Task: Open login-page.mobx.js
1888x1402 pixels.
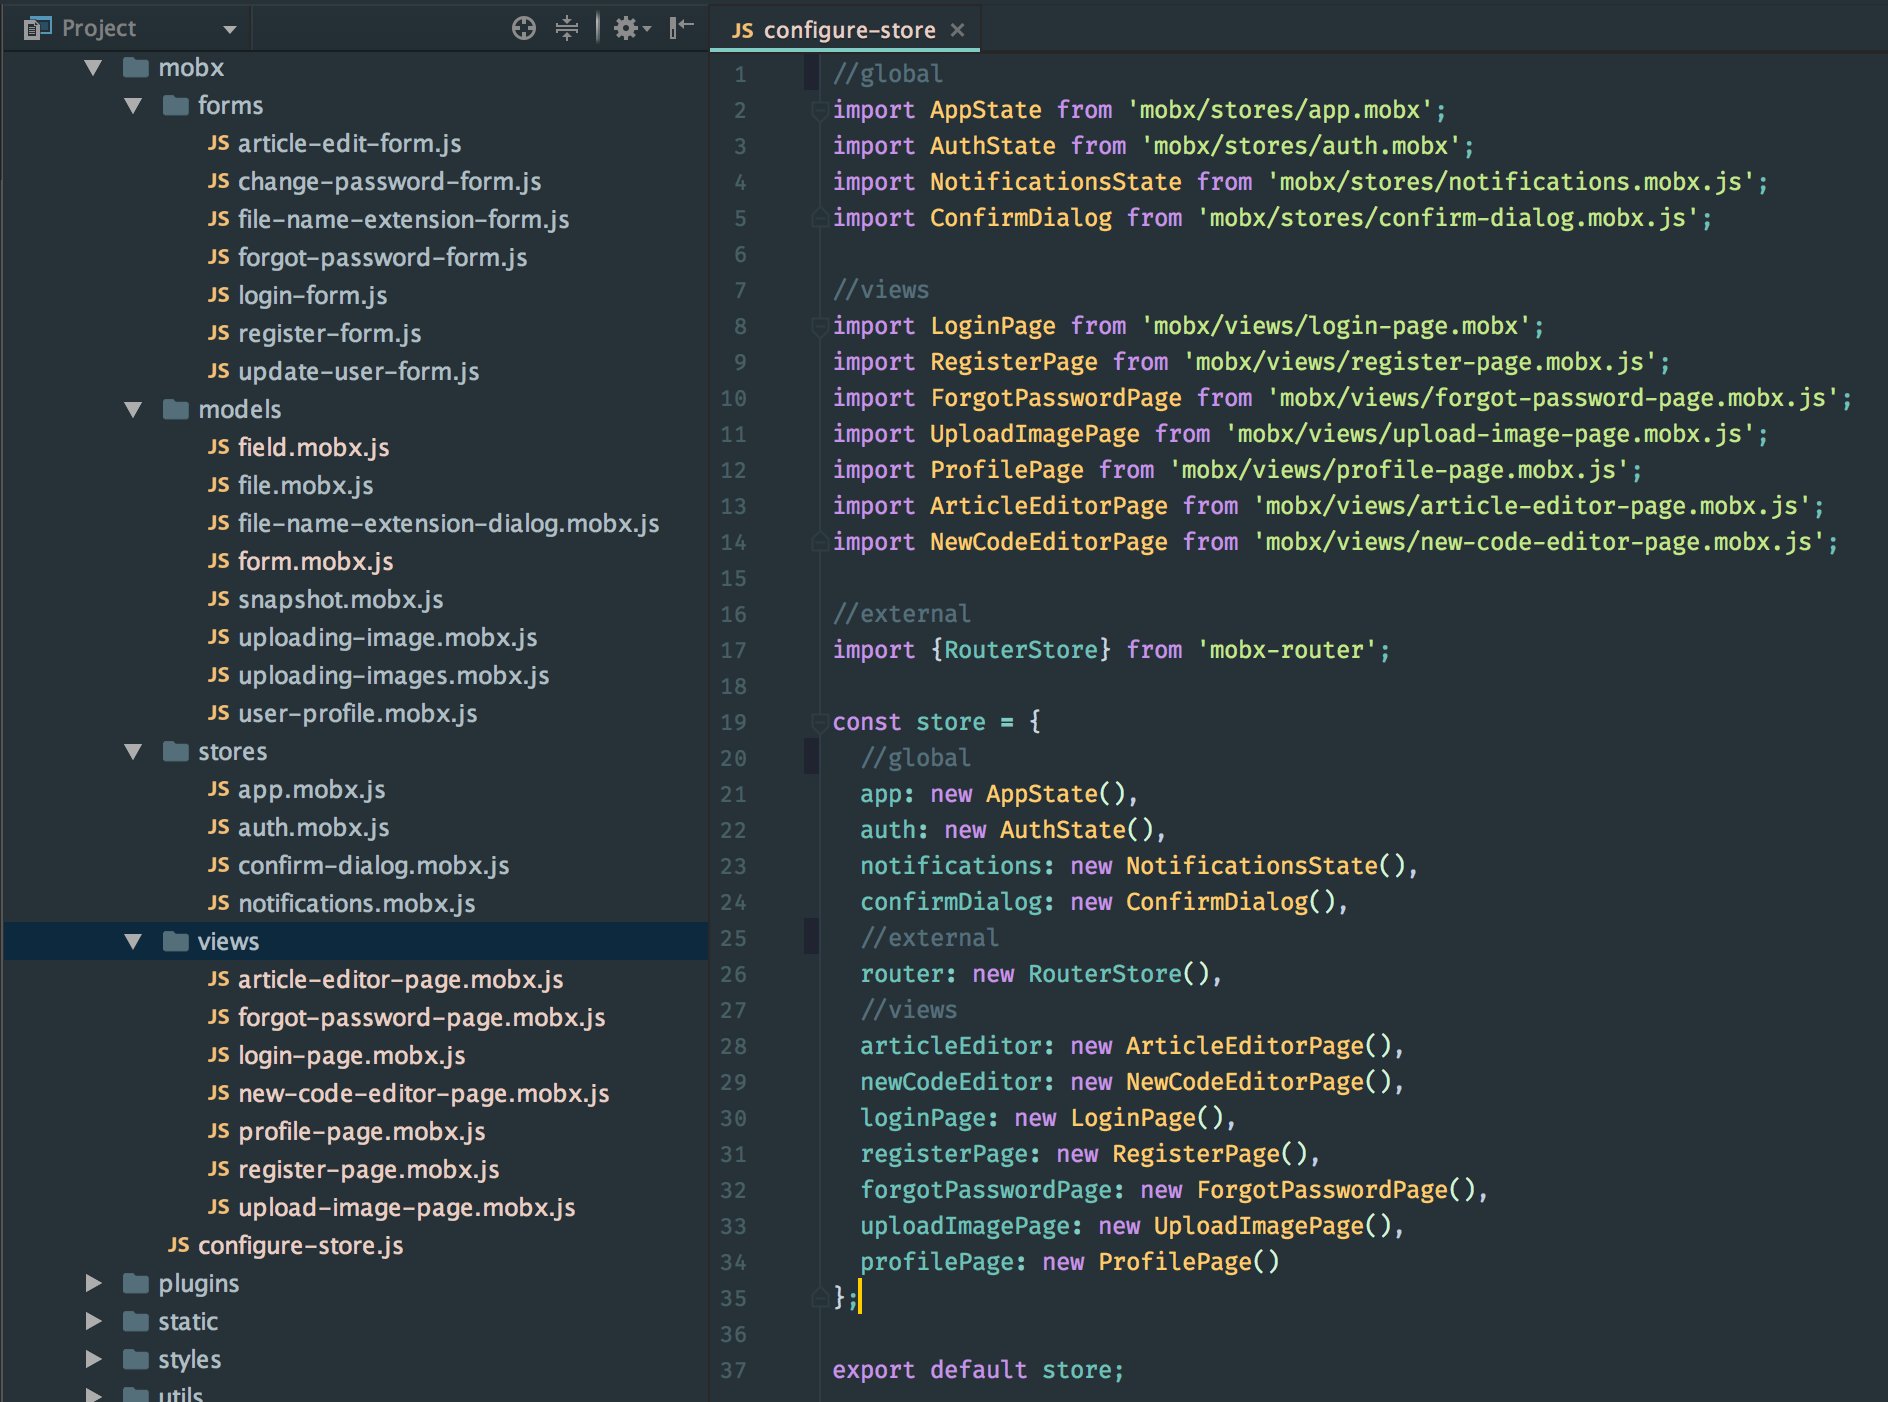Action: 351,1055
